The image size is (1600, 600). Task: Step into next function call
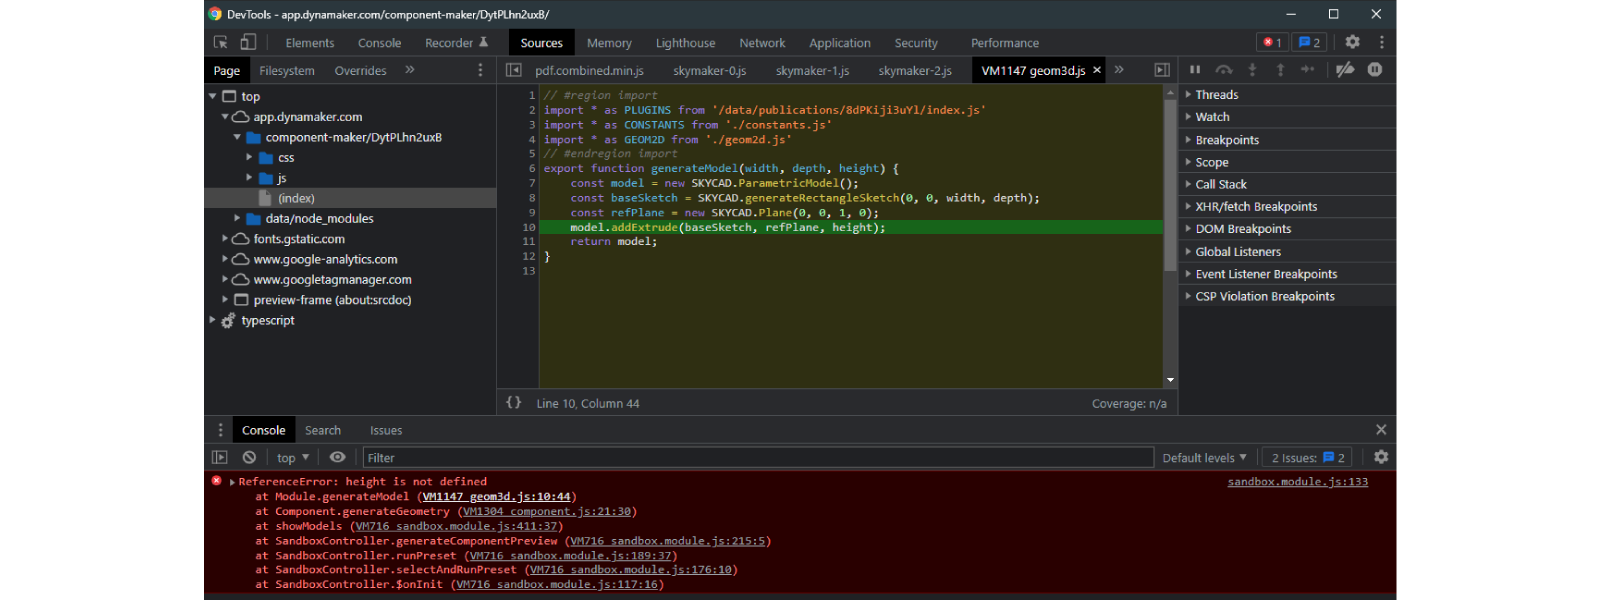[1252, 70]
